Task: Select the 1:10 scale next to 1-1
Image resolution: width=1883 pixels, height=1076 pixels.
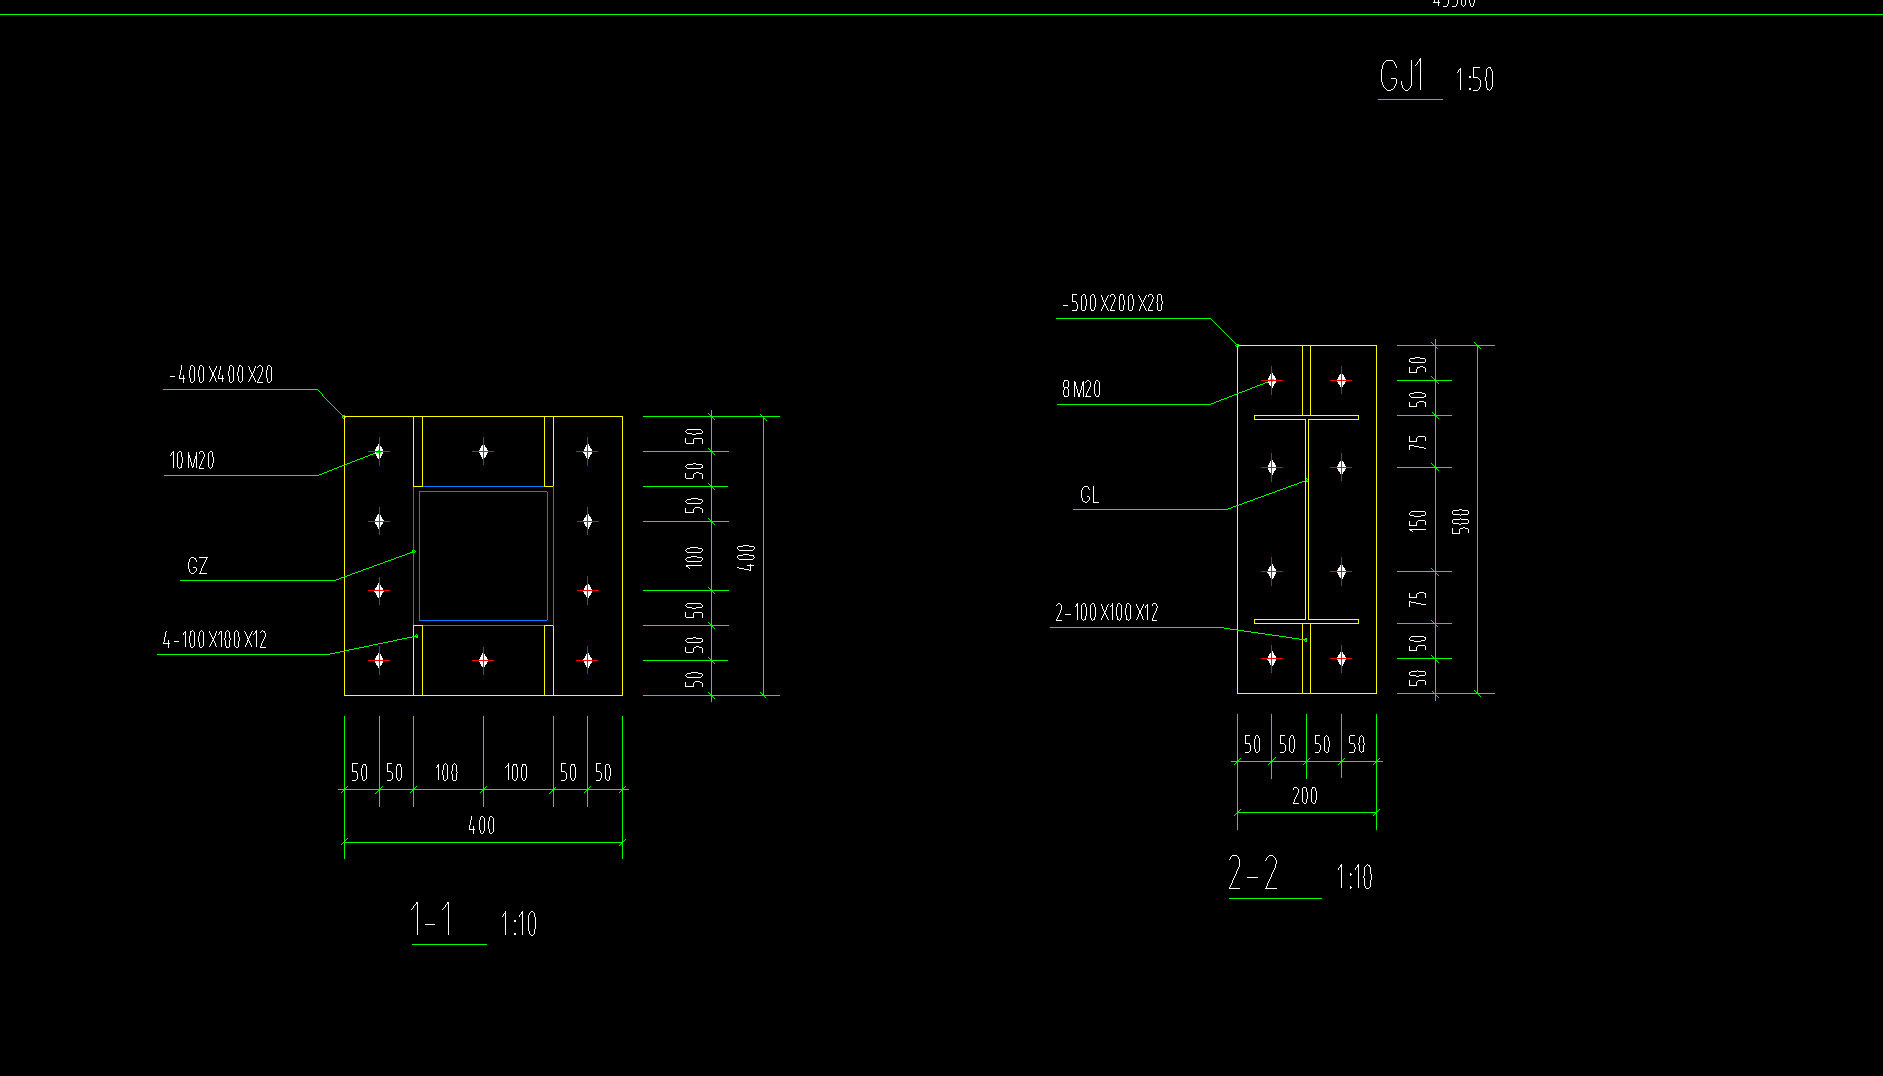Action: click(x=518, y=924)
